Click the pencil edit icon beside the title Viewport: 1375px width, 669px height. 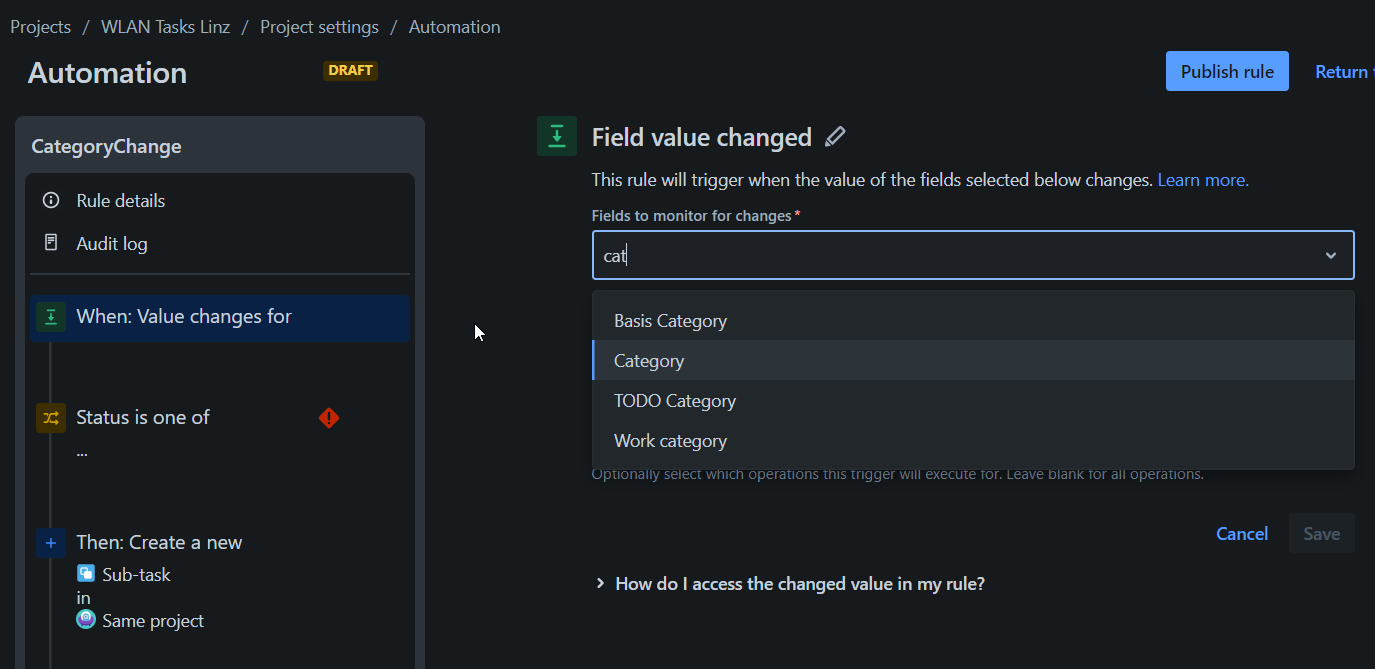pos(835,137)
